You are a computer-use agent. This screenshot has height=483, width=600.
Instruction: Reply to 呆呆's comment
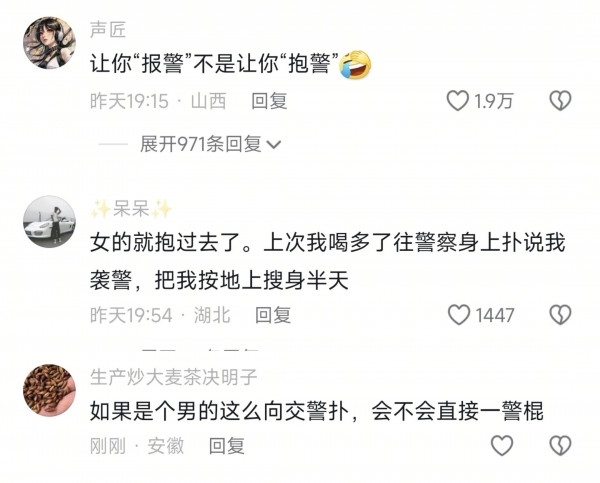pyautogui.click(x=273, y=315)
